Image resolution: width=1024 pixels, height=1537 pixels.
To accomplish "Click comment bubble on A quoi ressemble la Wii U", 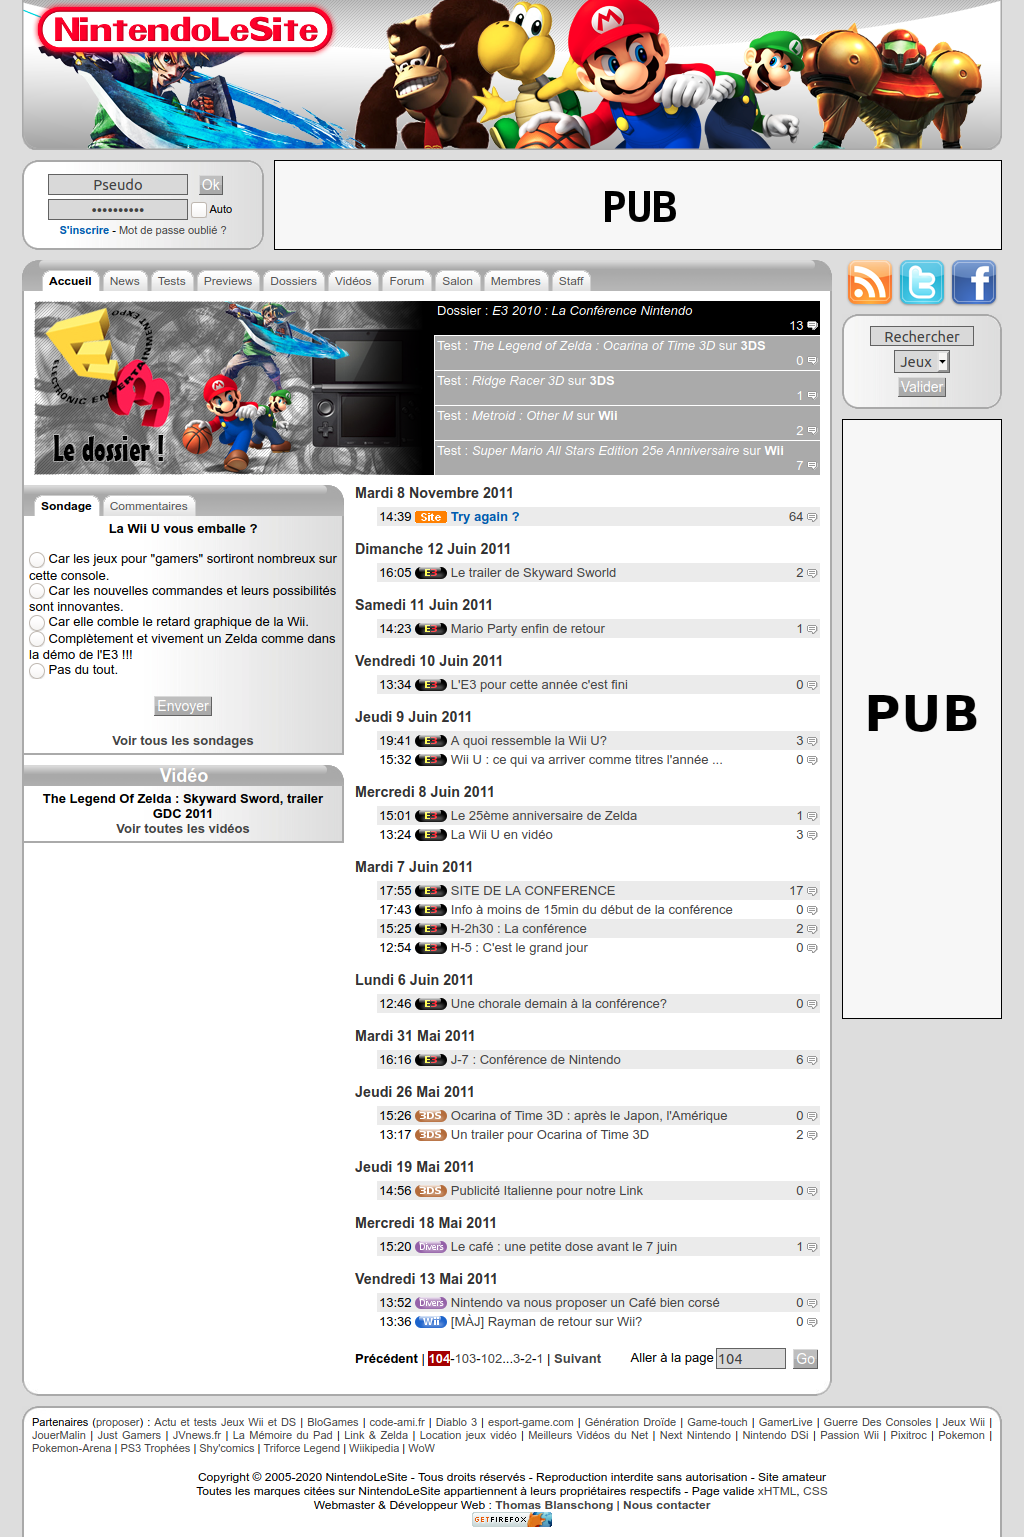I will (812, 741).
